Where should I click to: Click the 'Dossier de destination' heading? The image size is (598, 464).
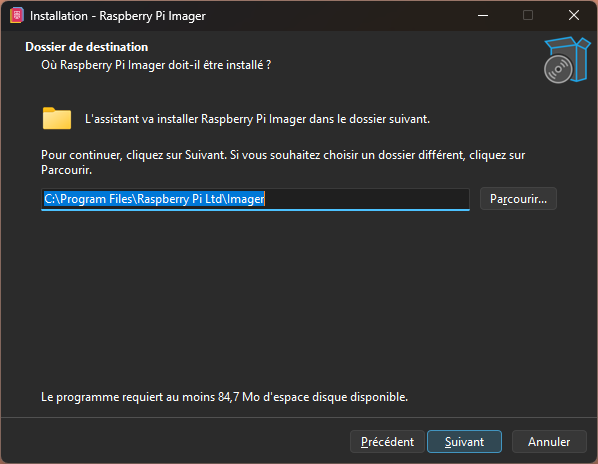(87, 47)
